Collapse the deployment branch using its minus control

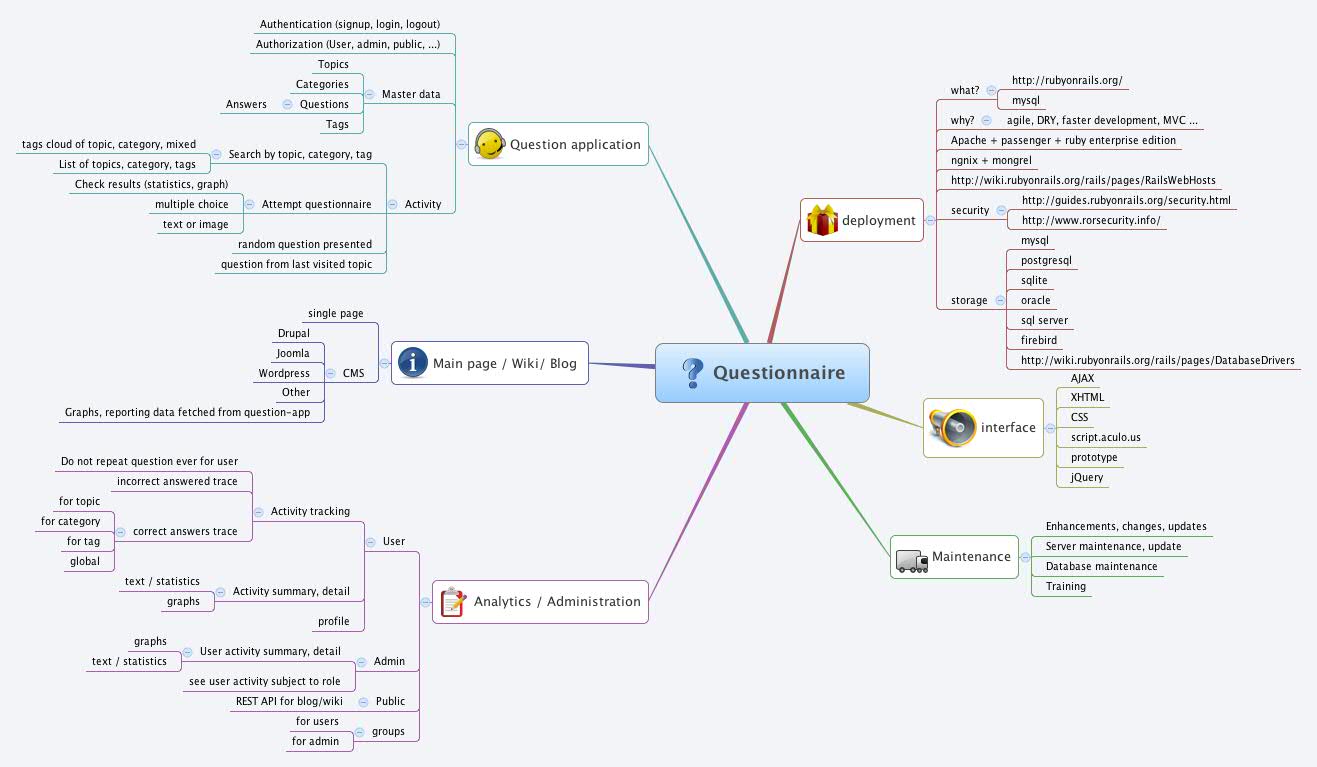click(929, 221)
